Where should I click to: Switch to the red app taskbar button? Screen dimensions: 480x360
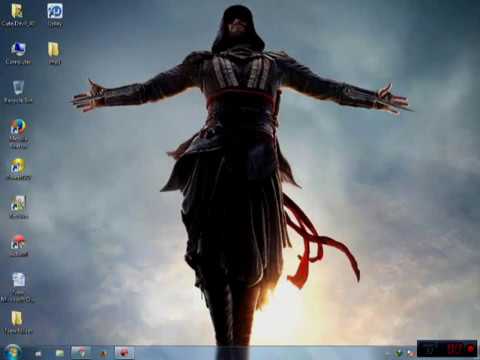tap(124, 353)
